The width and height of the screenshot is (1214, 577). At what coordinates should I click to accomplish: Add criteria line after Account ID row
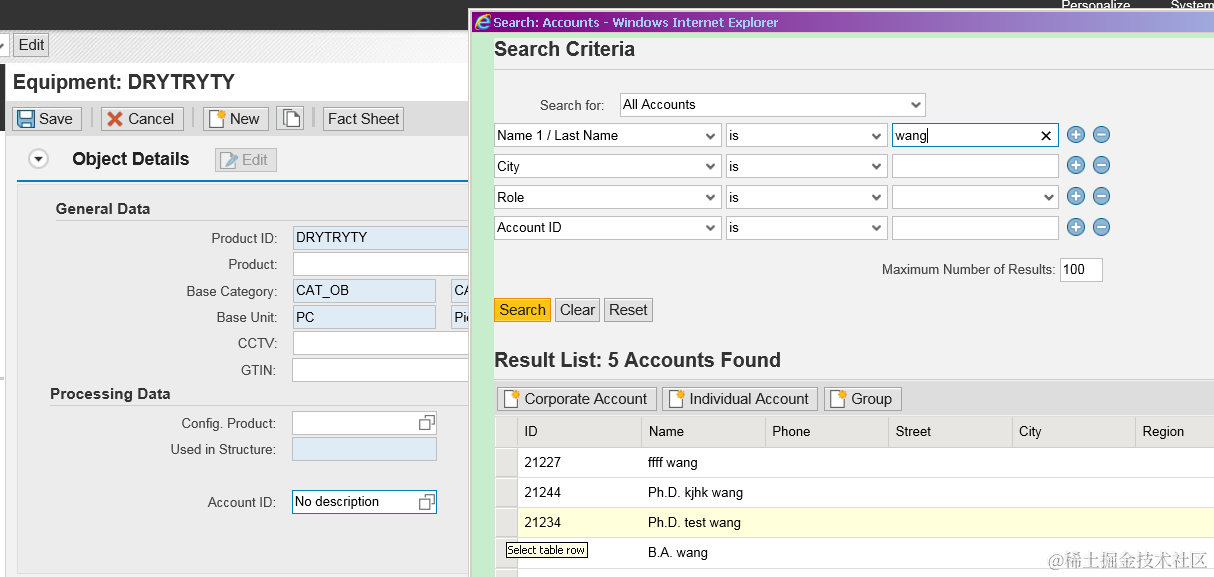click(1076, 227)
